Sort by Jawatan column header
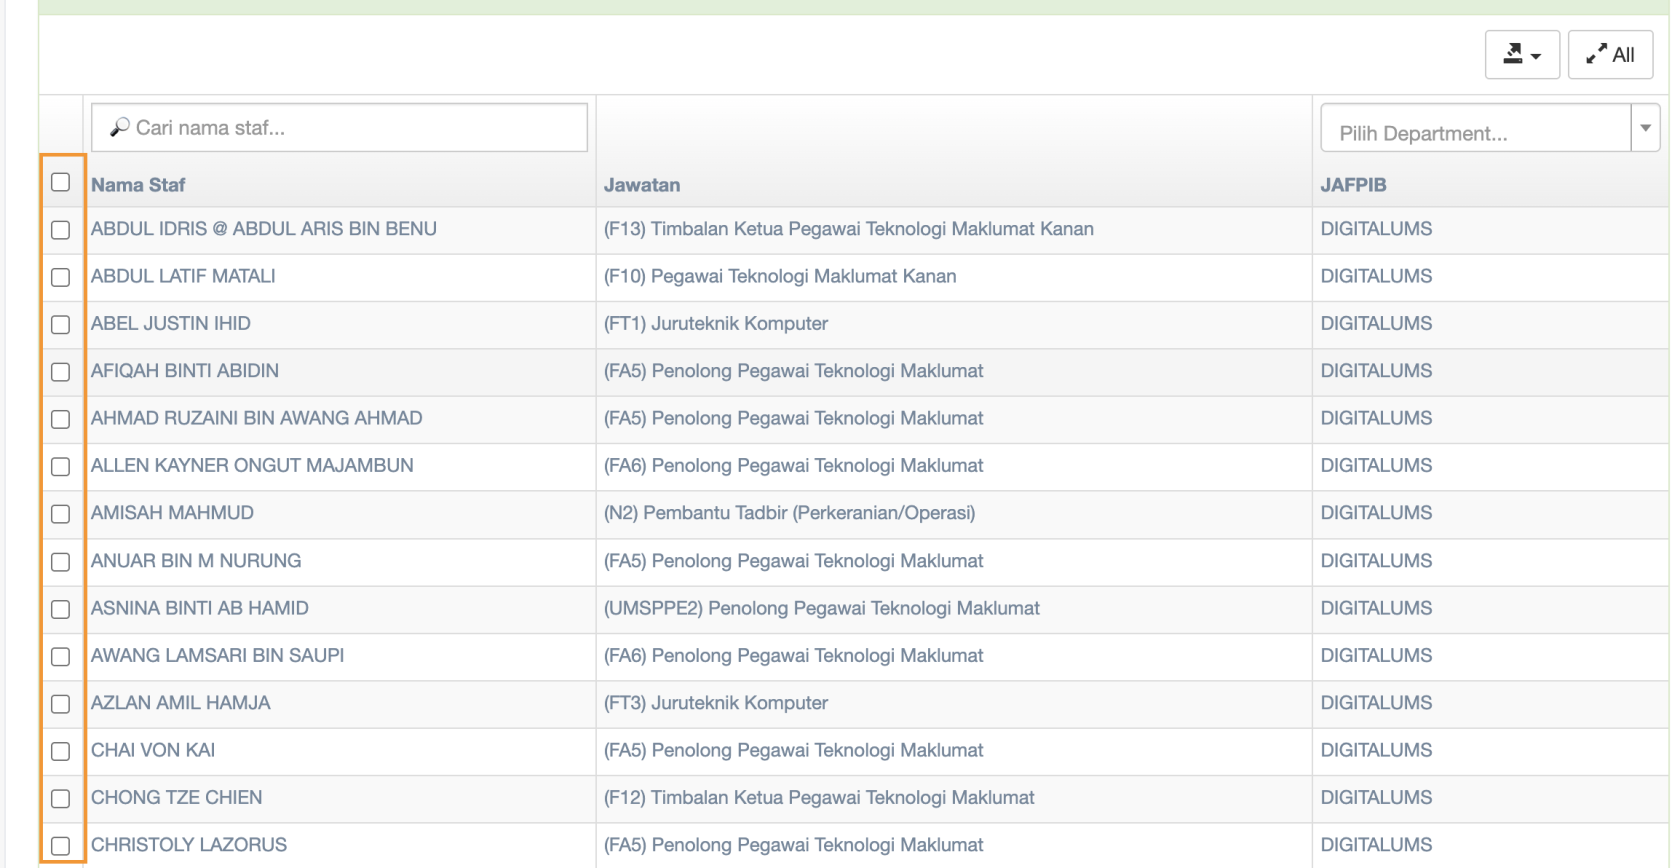Image resolution: width=1680 pixels, height=868 pixels. [642, 185]
